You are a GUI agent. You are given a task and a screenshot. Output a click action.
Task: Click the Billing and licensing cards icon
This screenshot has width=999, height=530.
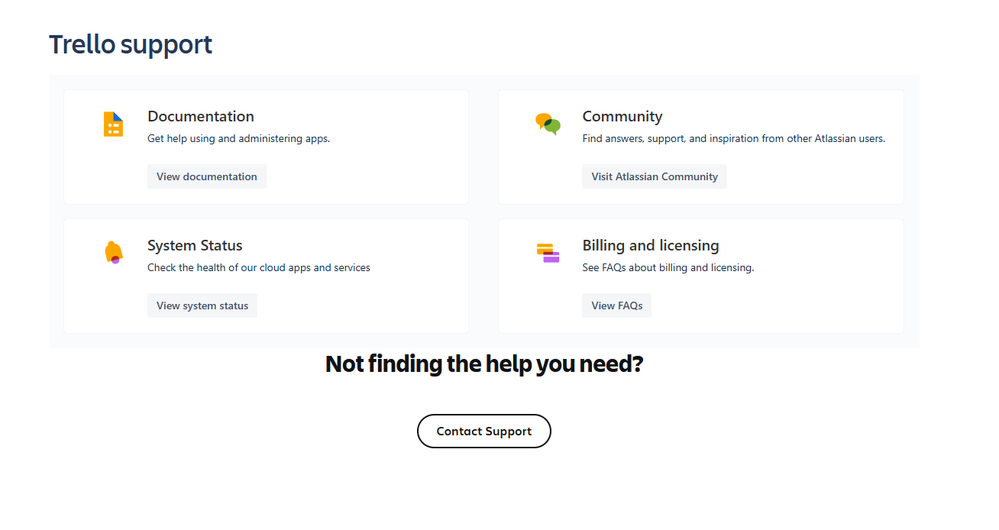tap(548, 253)
